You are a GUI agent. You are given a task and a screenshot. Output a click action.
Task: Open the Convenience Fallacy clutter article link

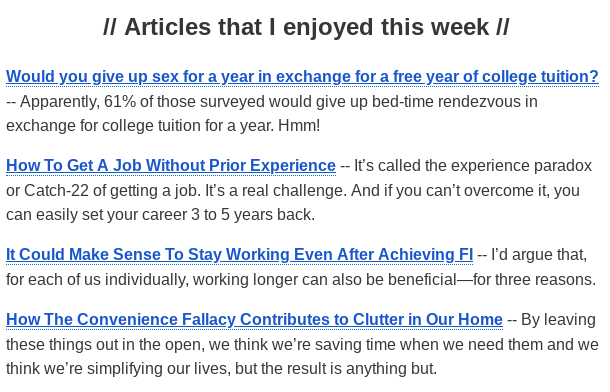[254, 320]
